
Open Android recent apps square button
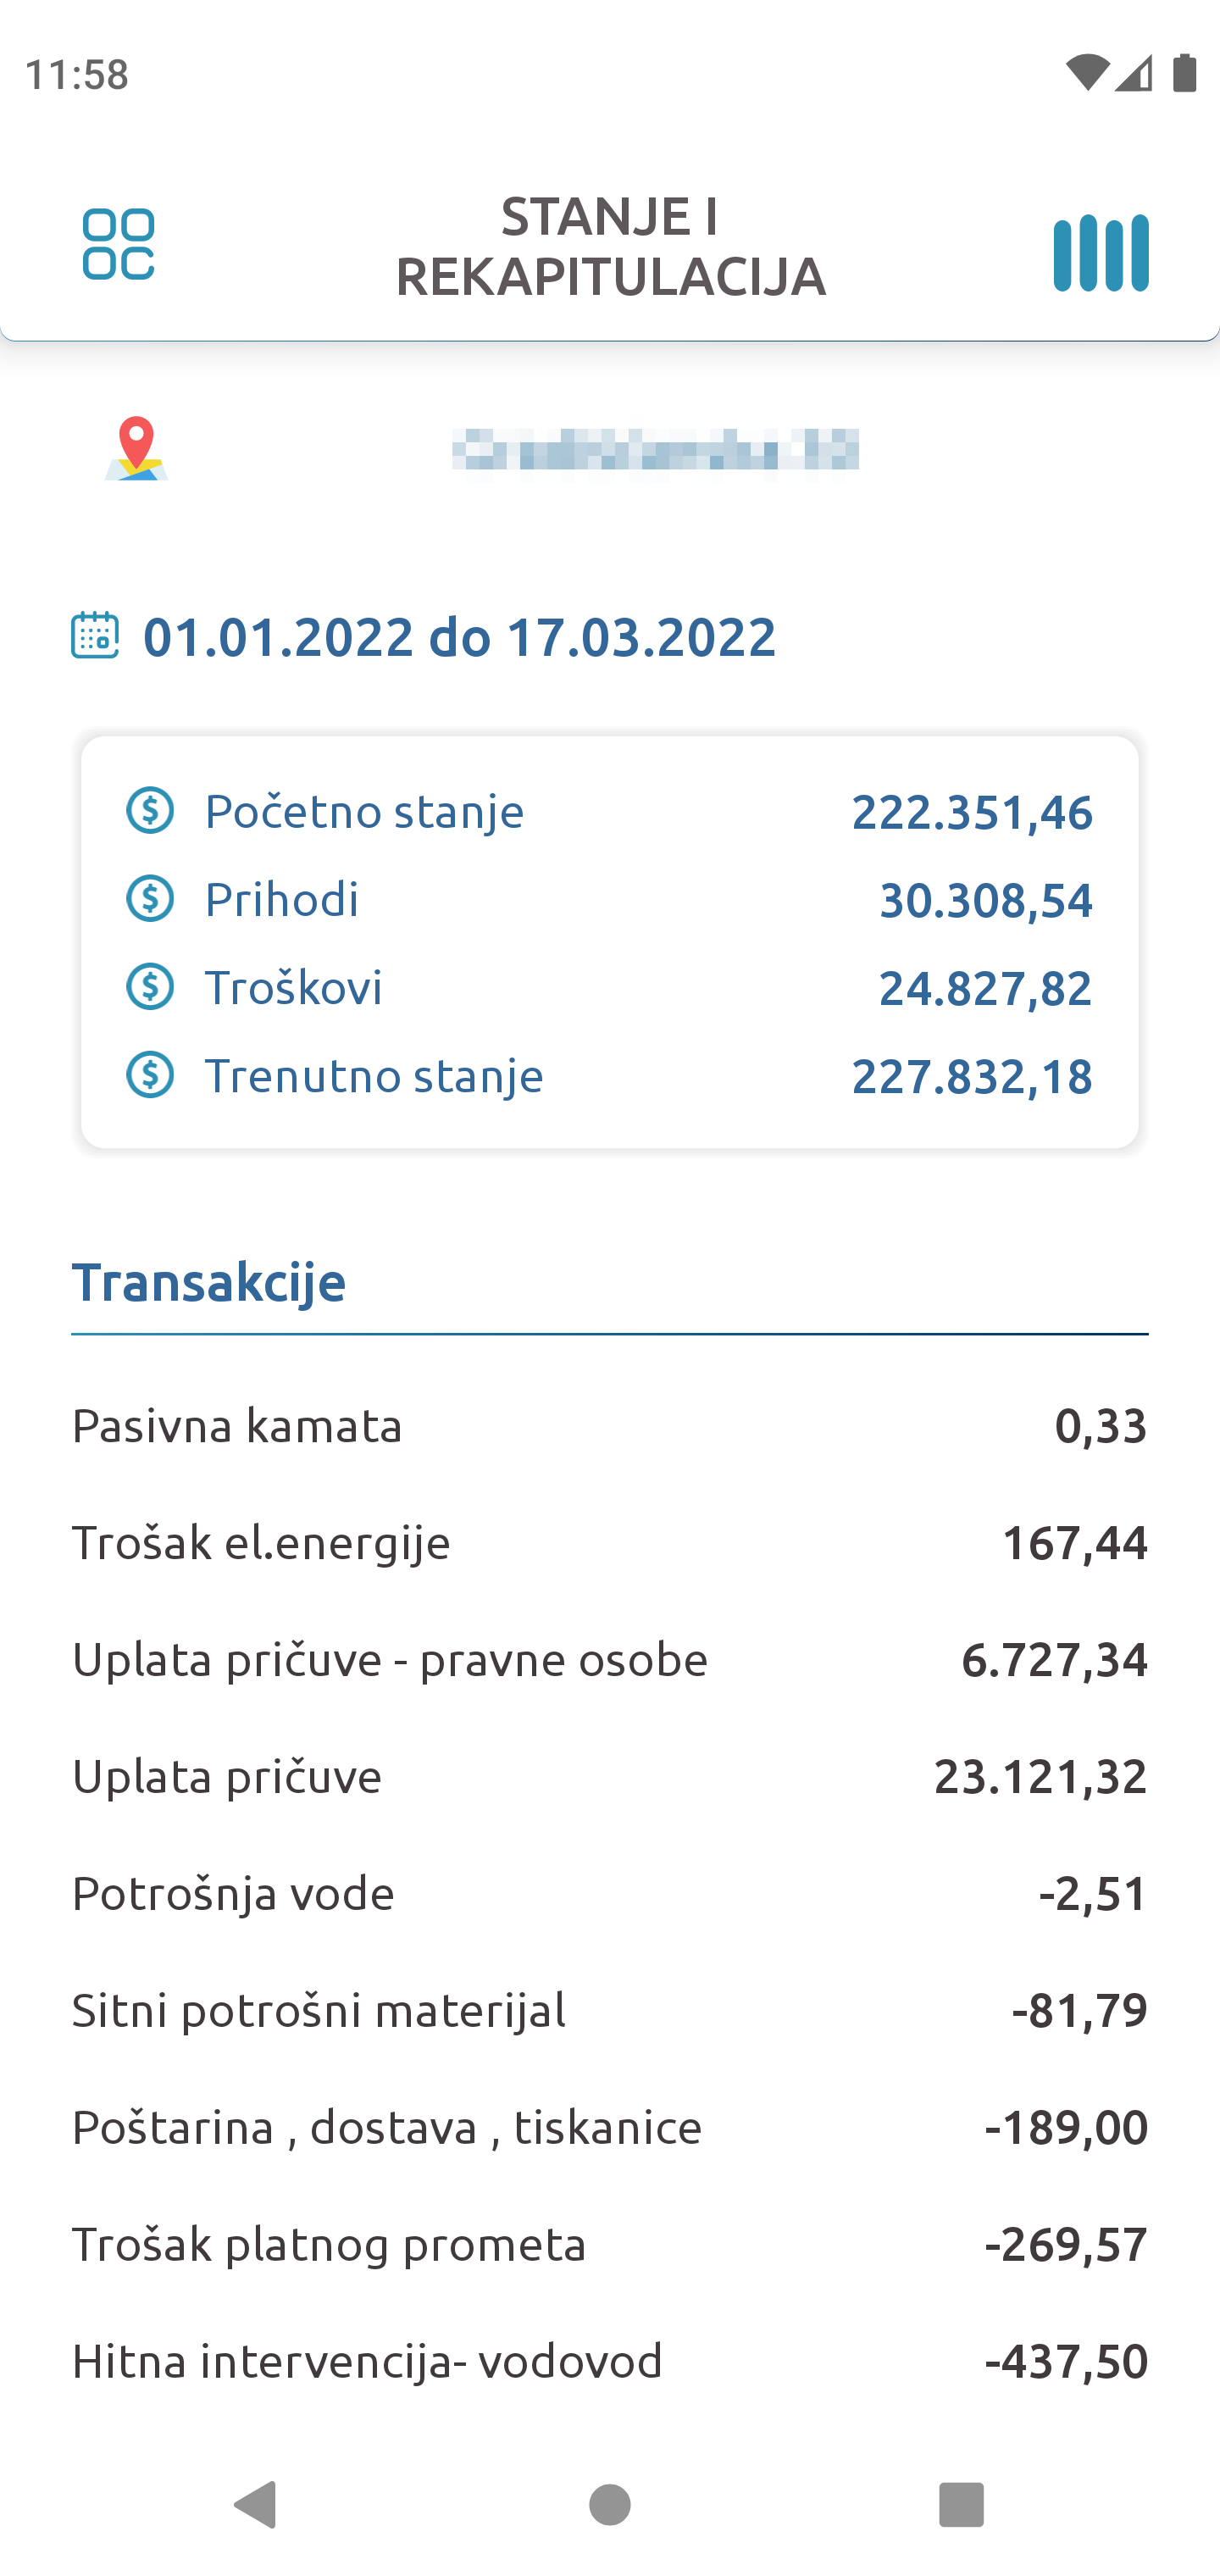(961, 2504)
